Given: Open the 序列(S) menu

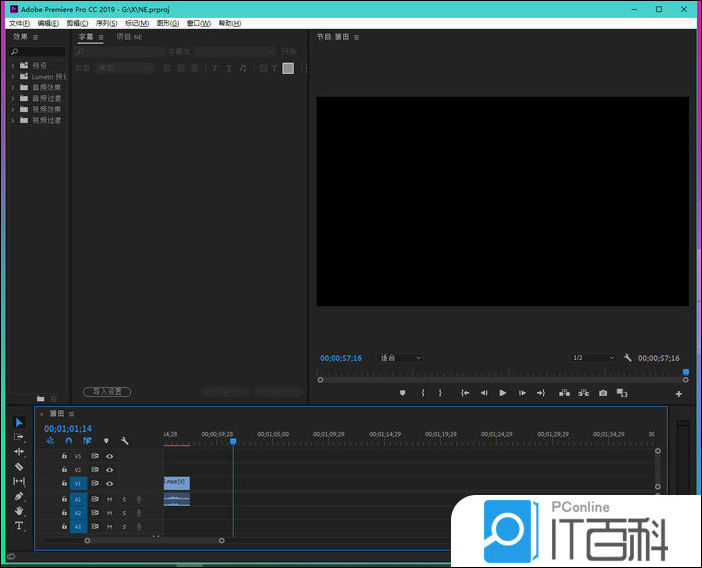Looking at the screenshot, I should point(105,23).
